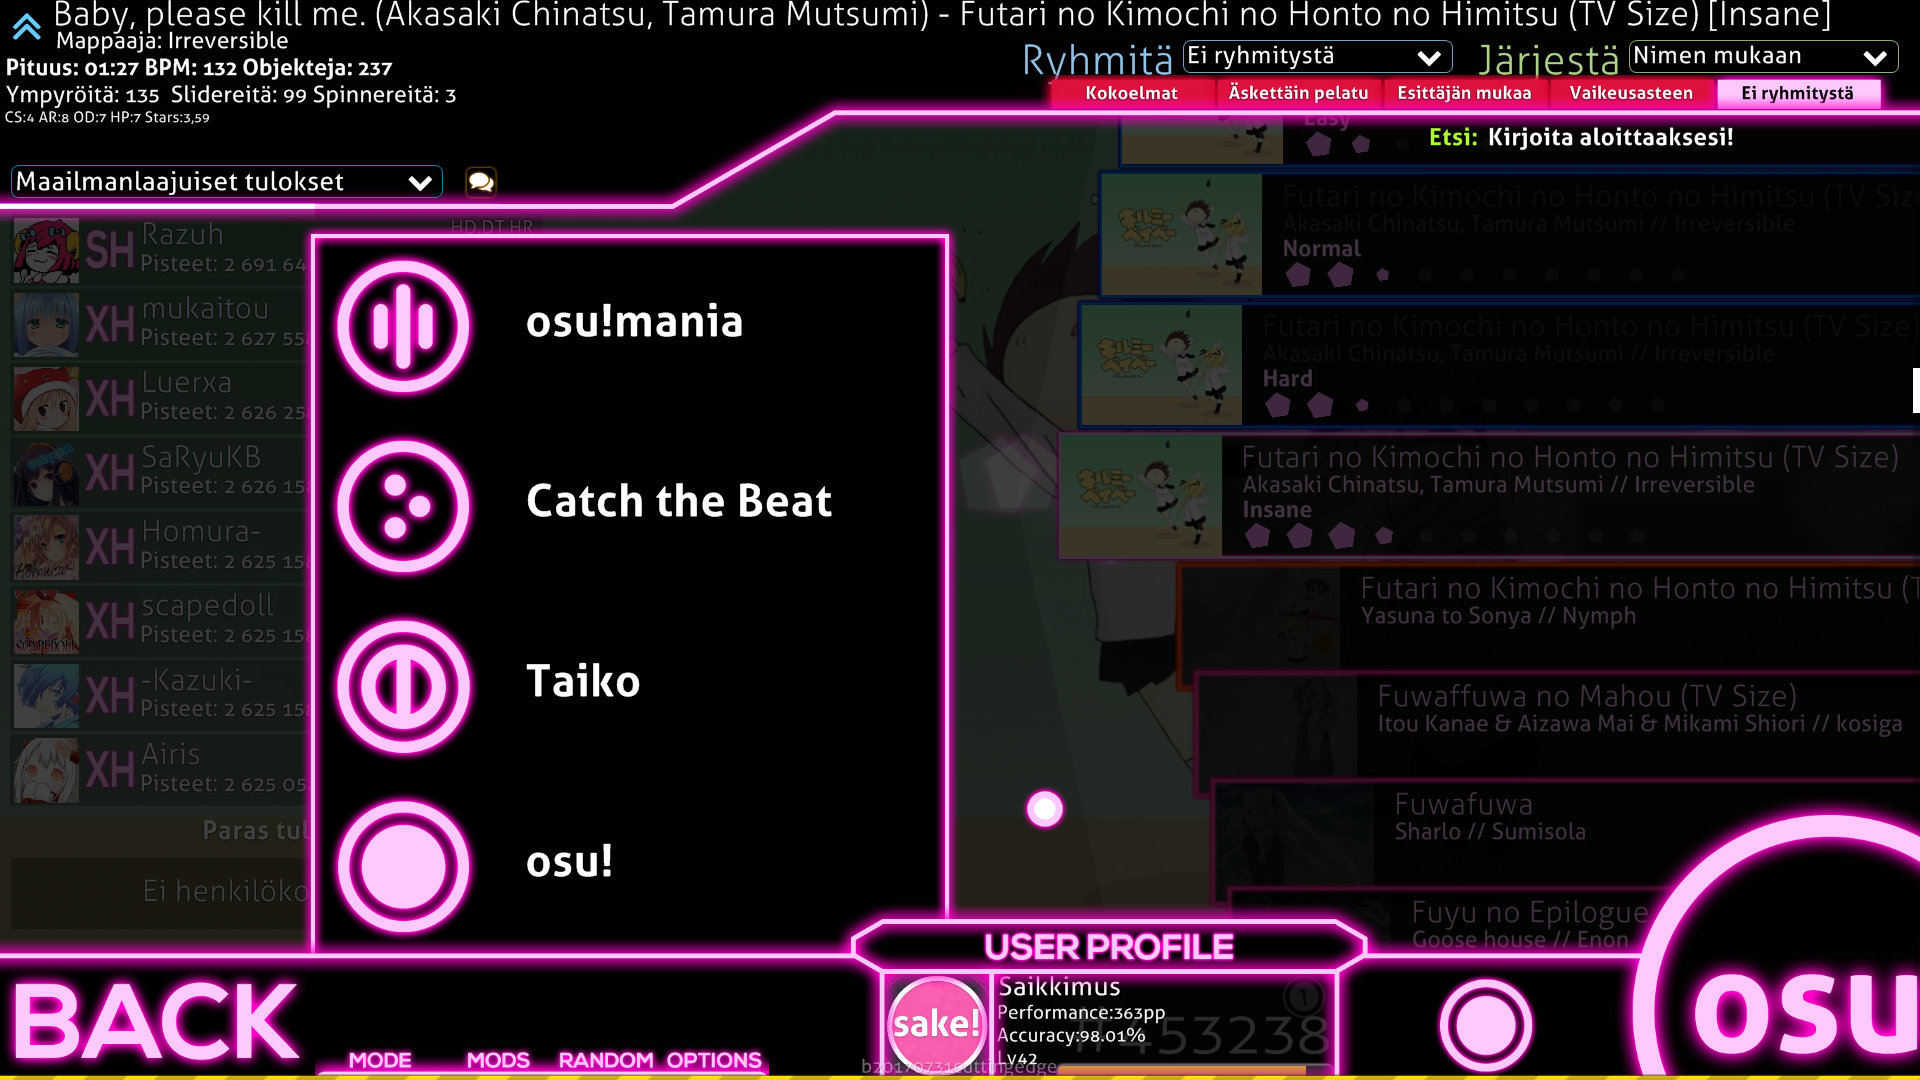Click mukaitou's player avatar
Viewport: 1920px width, 1080px height.
pos(46,324)
